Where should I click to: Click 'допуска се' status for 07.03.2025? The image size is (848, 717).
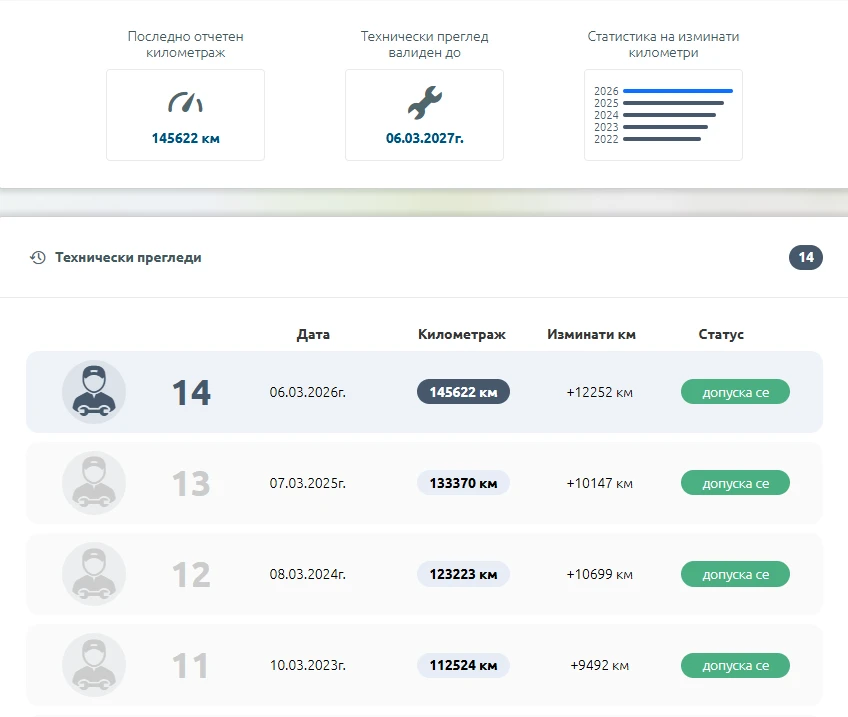coord(735,483)
